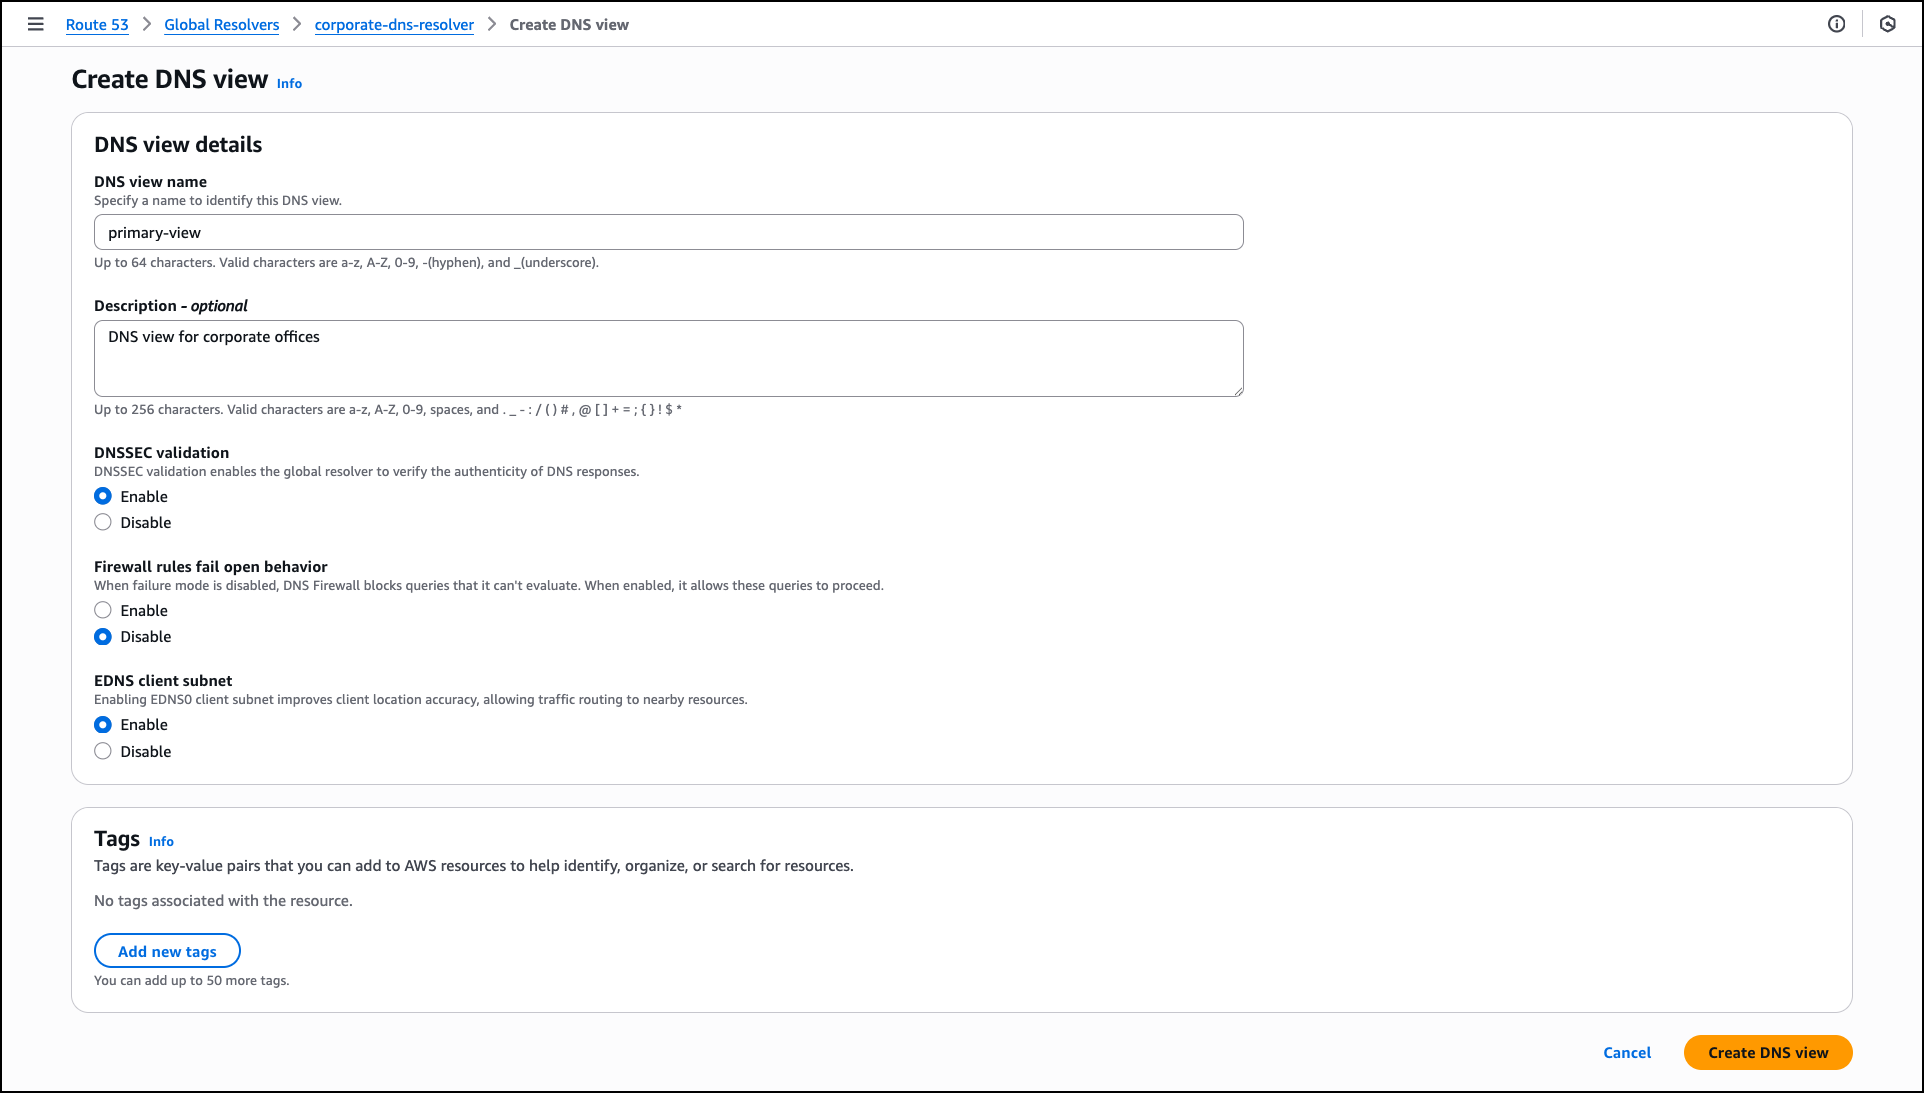Click the Description text area
Viewport: 1924px width, 1093px height.
(x=668, y=358)
